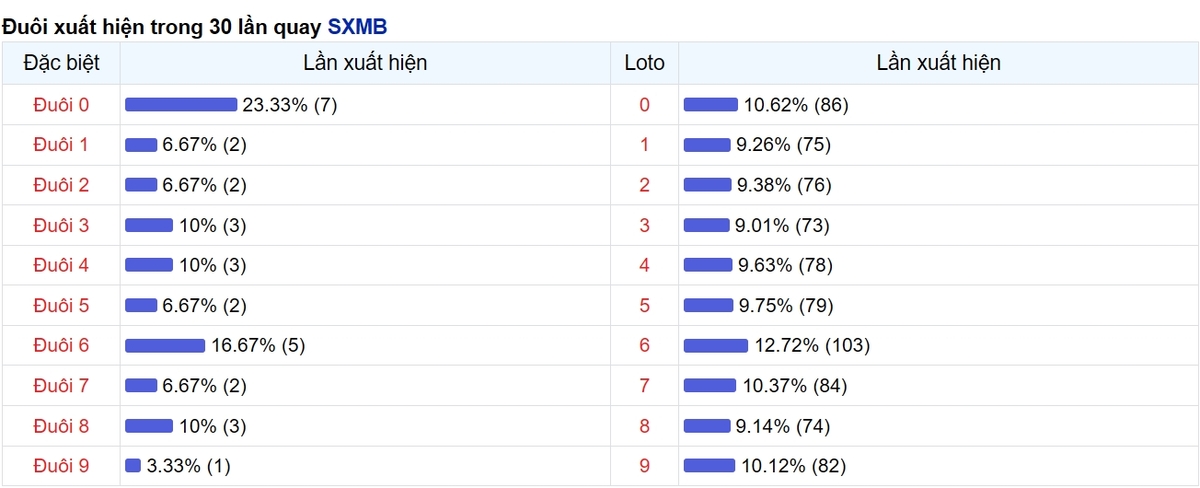Click the Đuôi 0 row label
The height and width of the screenshot is (488, 1200).
click(x=61, y=105)
